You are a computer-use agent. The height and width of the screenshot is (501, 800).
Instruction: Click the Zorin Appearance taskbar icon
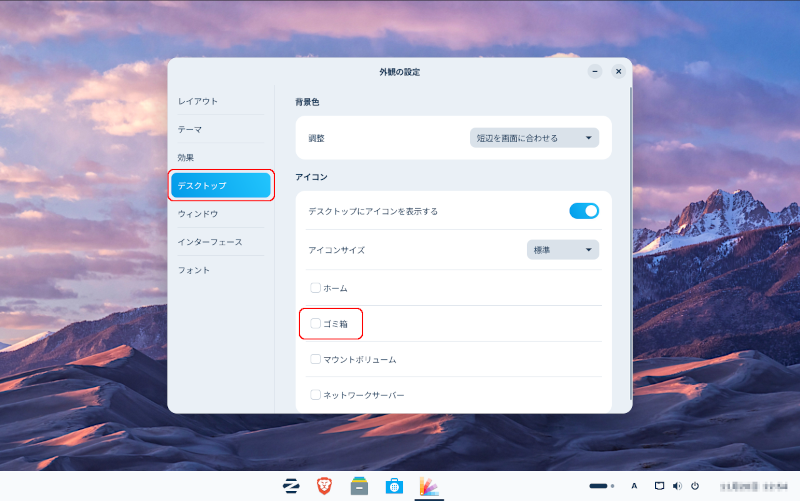429,486
